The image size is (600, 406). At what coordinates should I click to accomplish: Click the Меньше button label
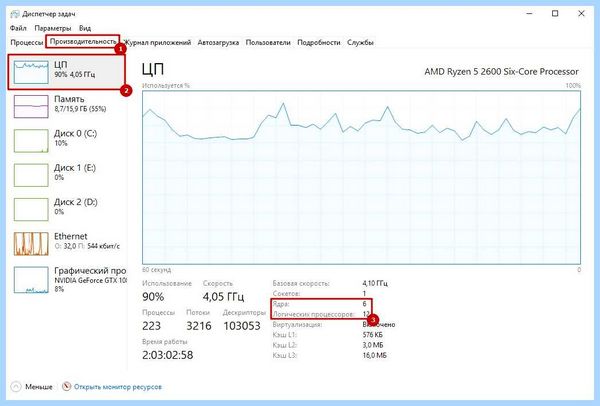(39, 387)
